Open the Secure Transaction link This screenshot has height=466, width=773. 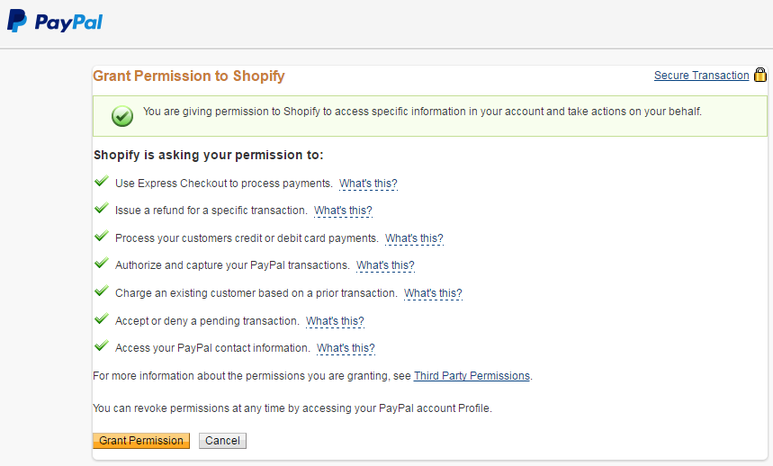(701, 76)
